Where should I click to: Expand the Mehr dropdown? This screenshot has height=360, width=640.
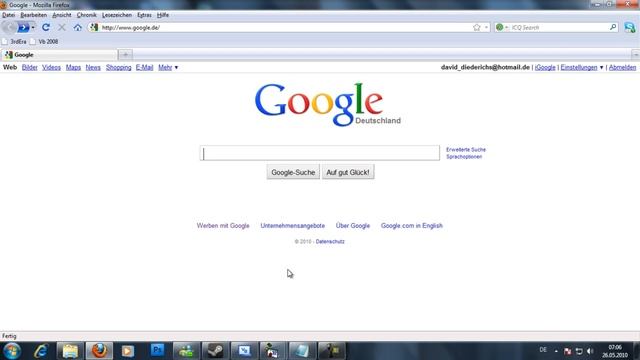click(x=168, y=67)
